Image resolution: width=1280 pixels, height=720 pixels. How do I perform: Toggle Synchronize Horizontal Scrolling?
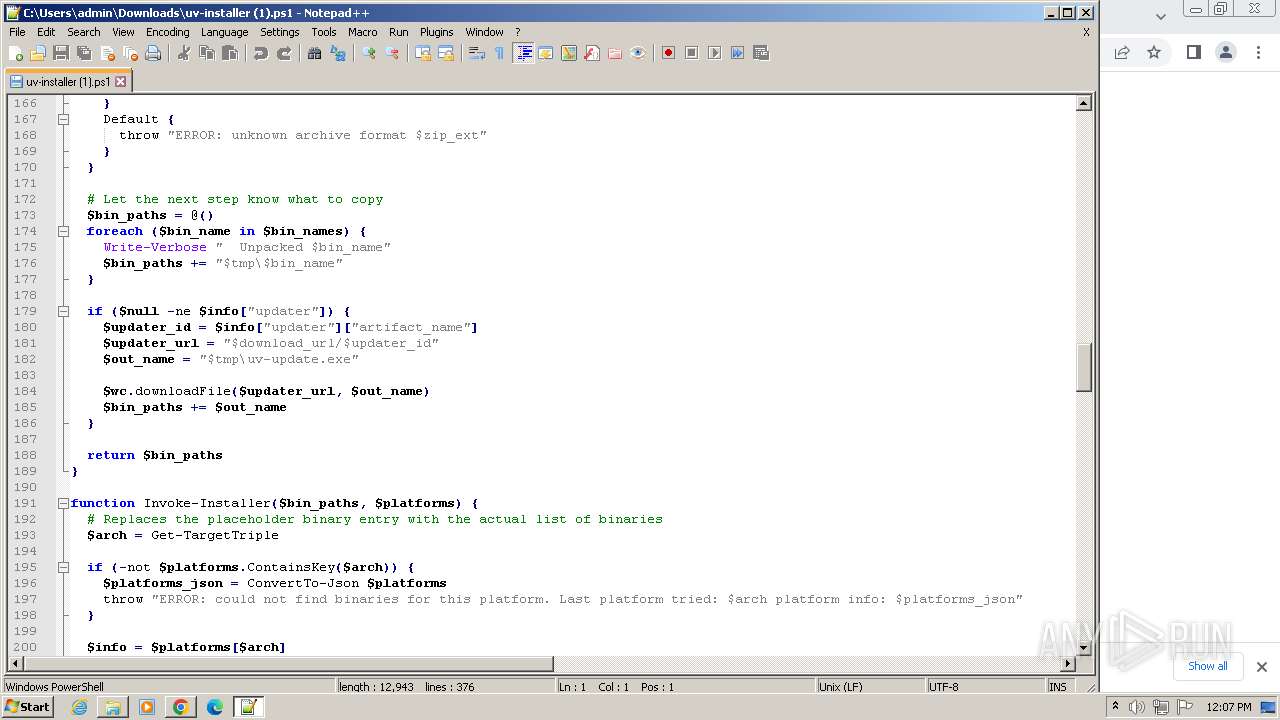click(446, 53)
